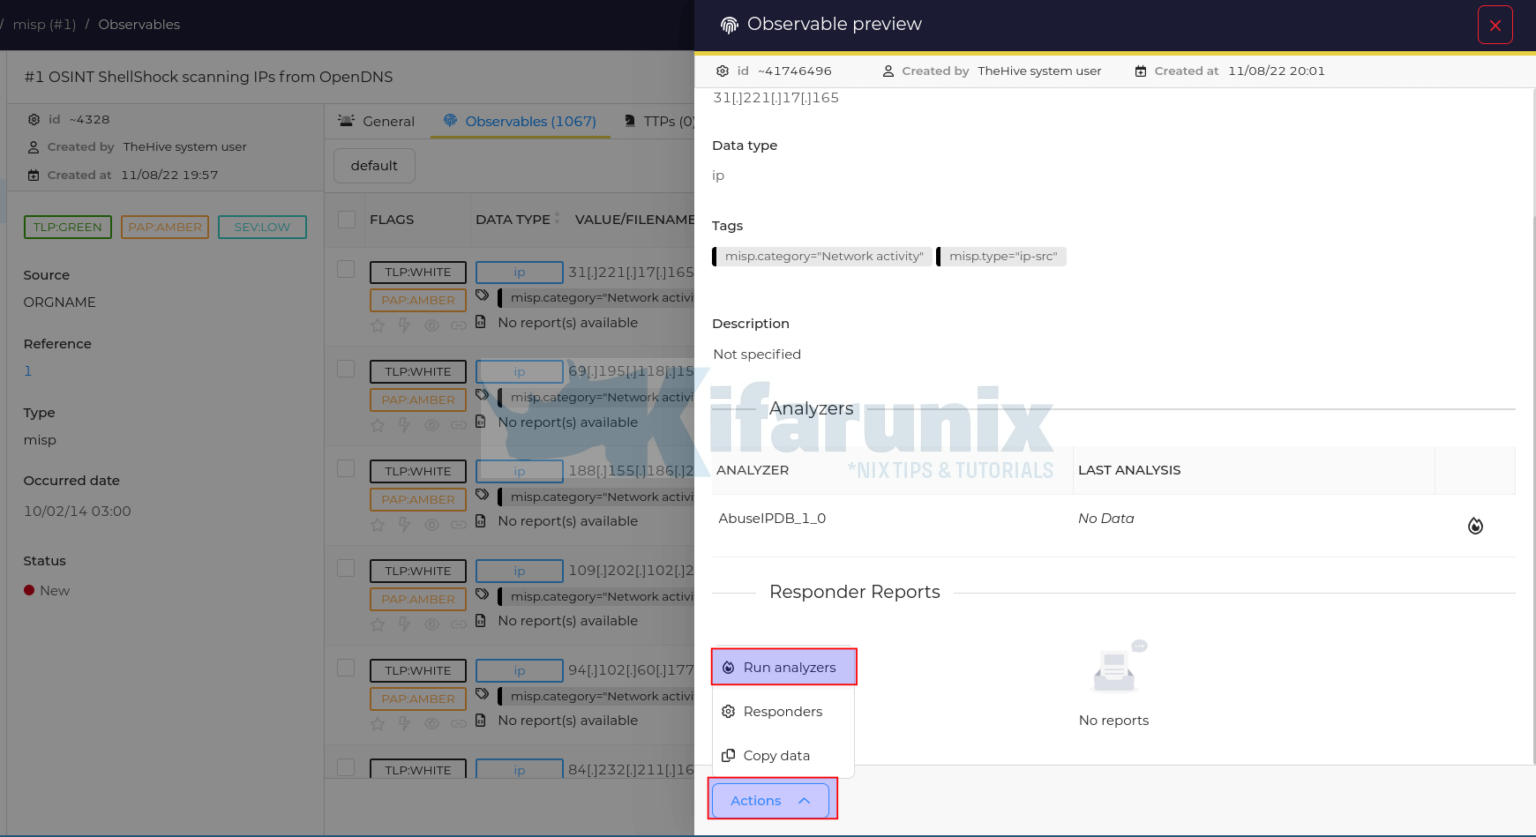1536x837 pixels.
Task: Toggle the select-all checkbox in the observables table header
Action: (x=345, y=219)
